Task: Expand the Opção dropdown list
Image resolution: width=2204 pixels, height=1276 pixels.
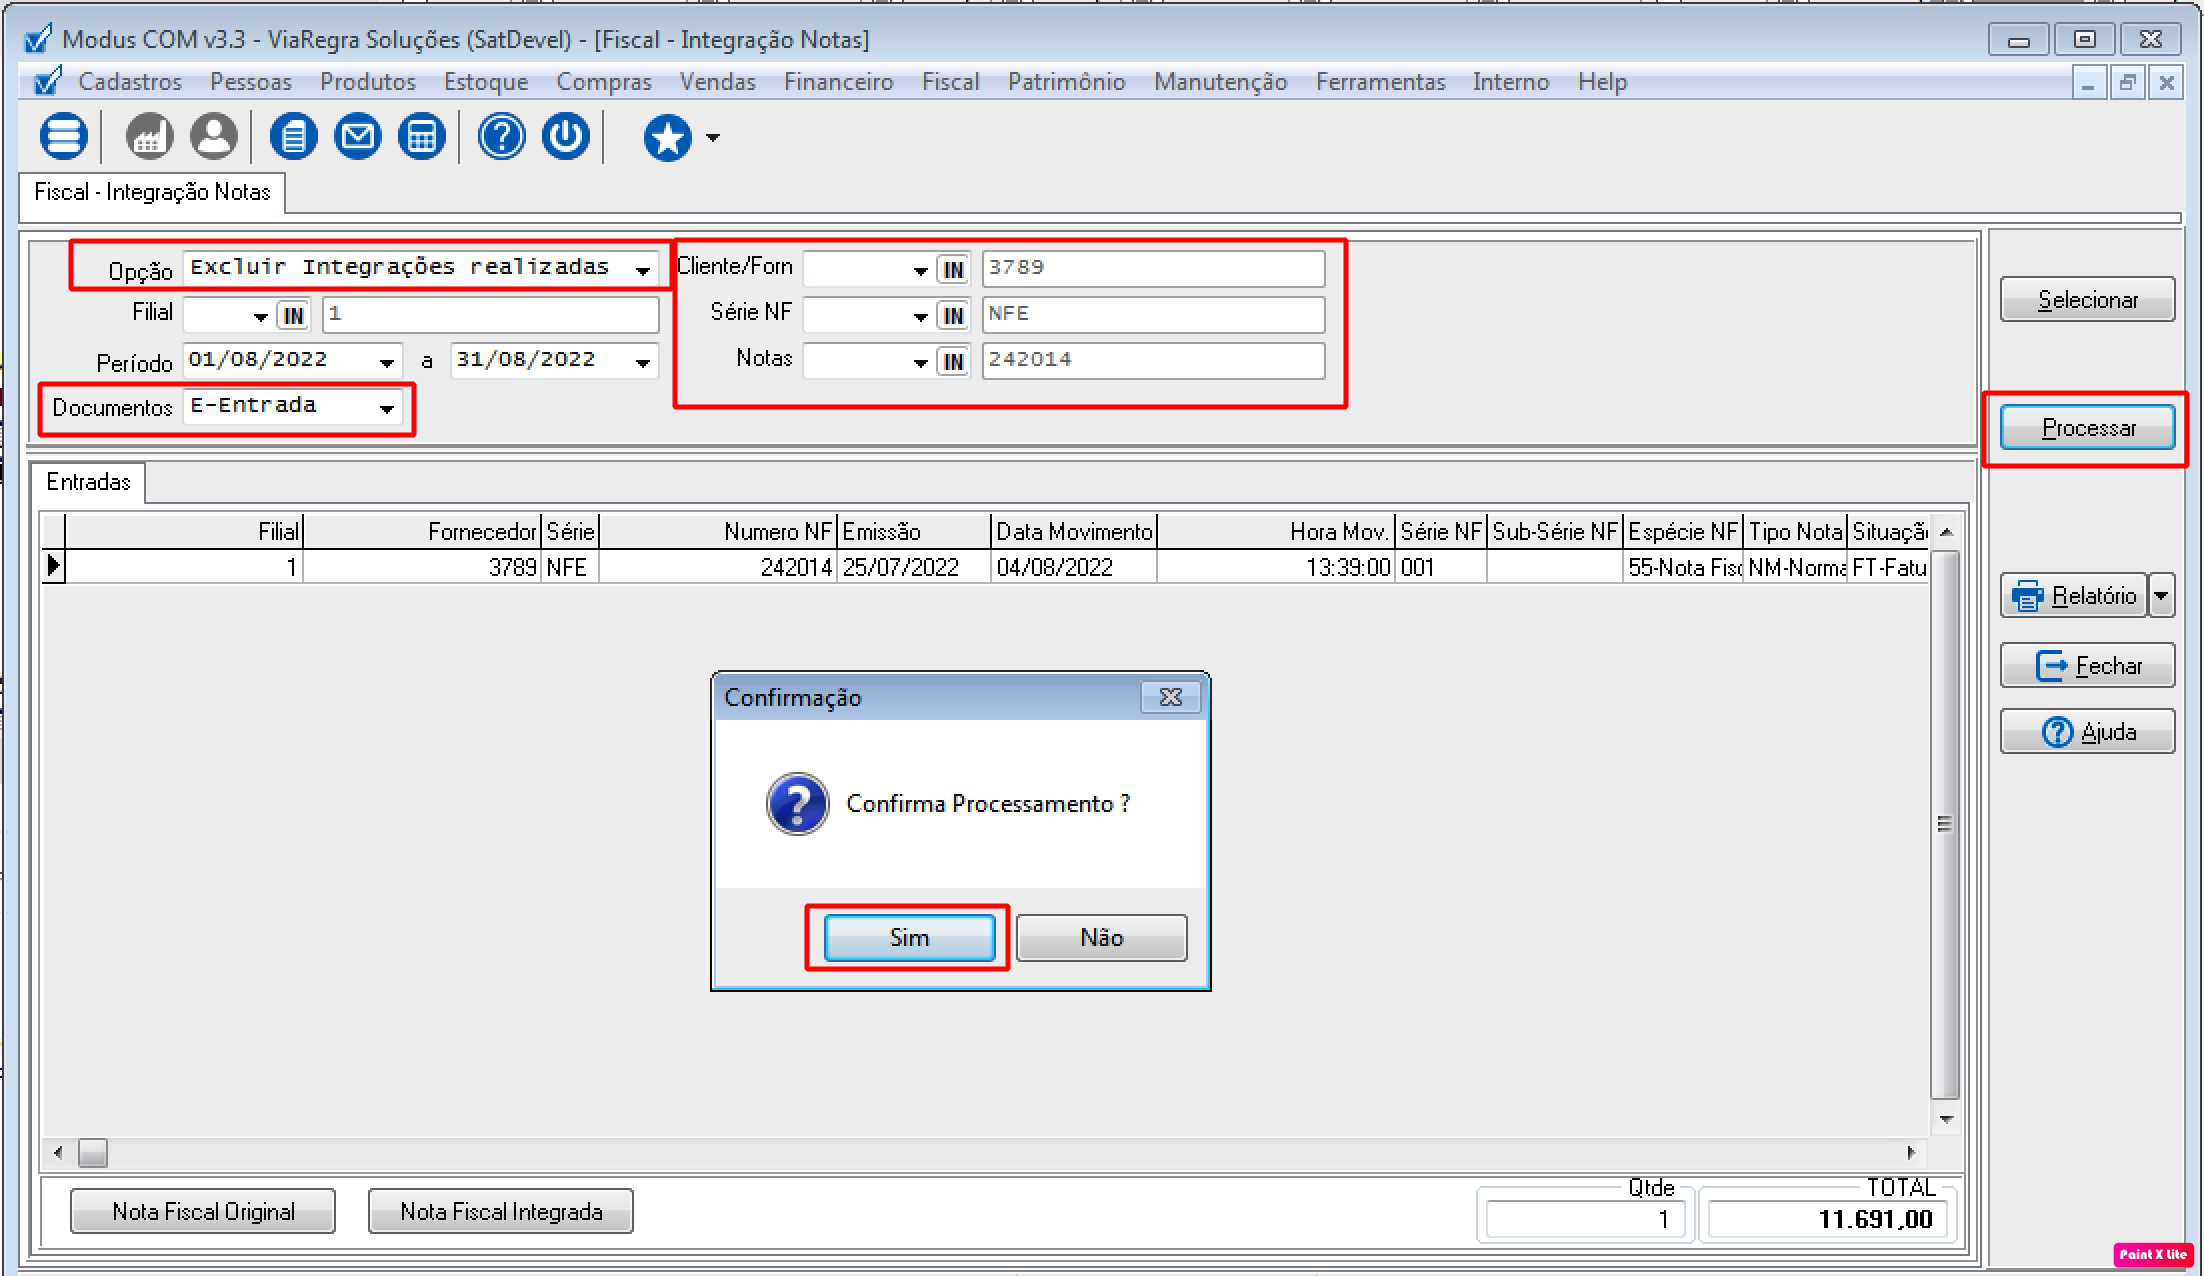Action: pyautogui.click(x=643, y=270)
